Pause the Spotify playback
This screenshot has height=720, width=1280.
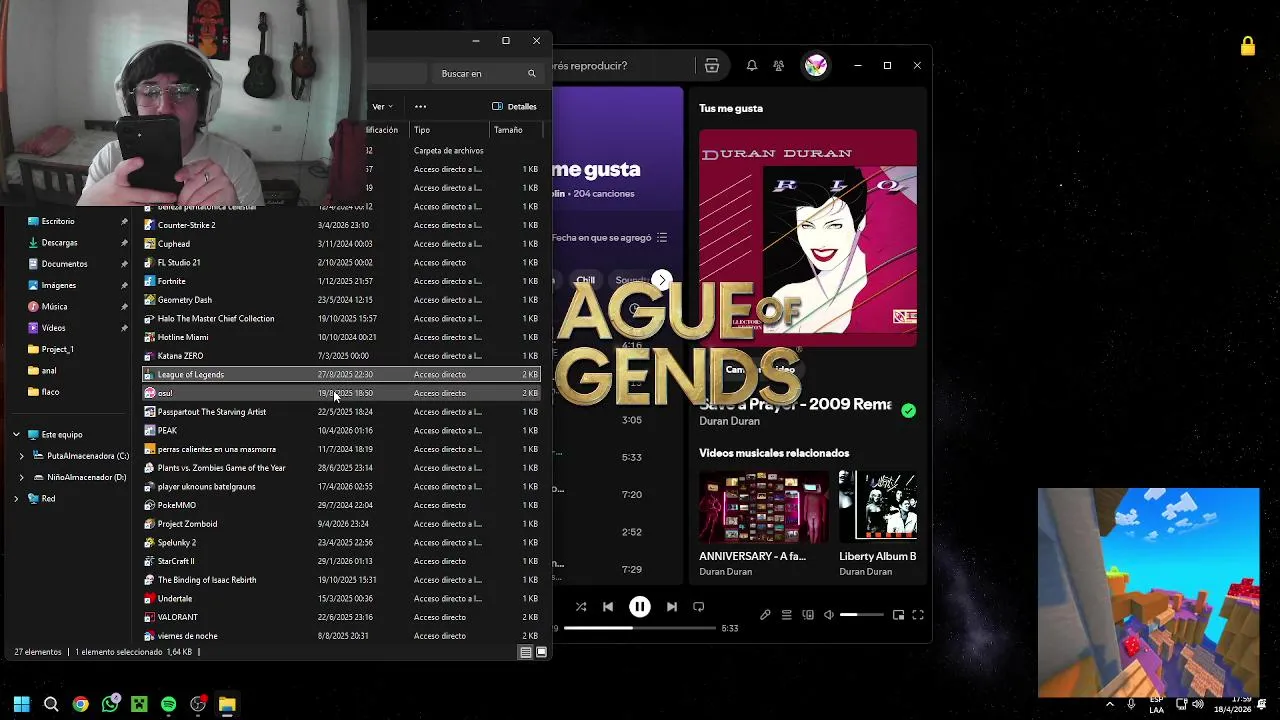(640, 607)
